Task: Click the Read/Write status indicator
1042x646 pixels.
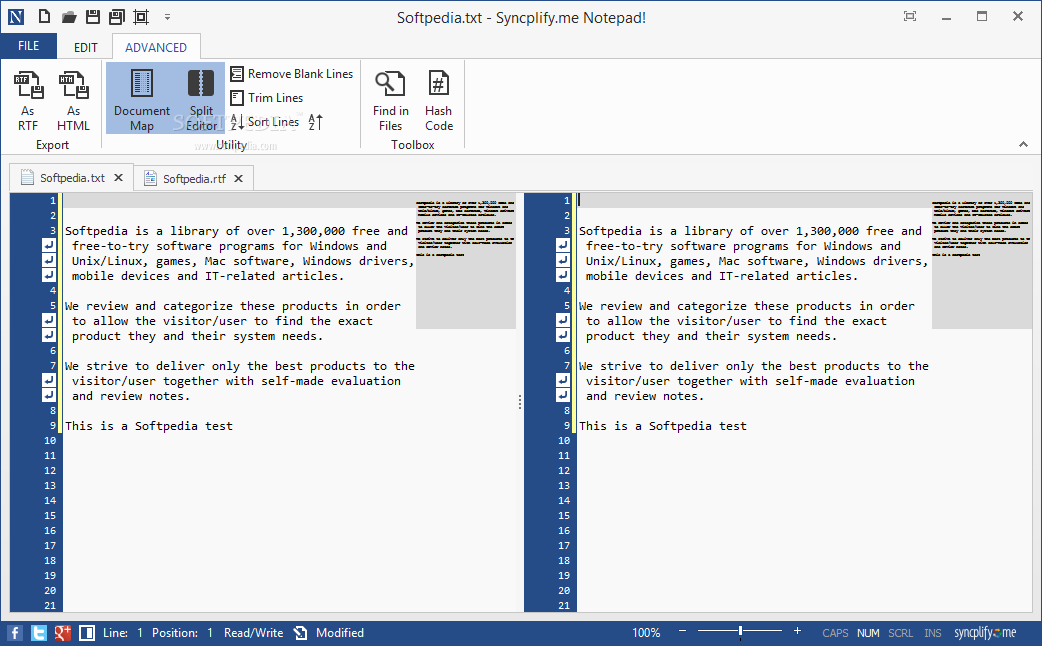Action: point(253,633)
